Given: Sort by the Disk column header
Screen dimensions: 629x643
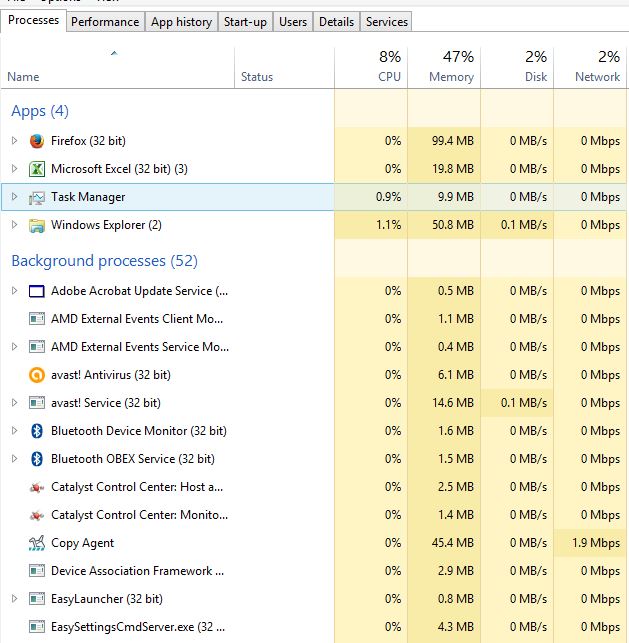Looking at the screenshot, I should [517, 68].
